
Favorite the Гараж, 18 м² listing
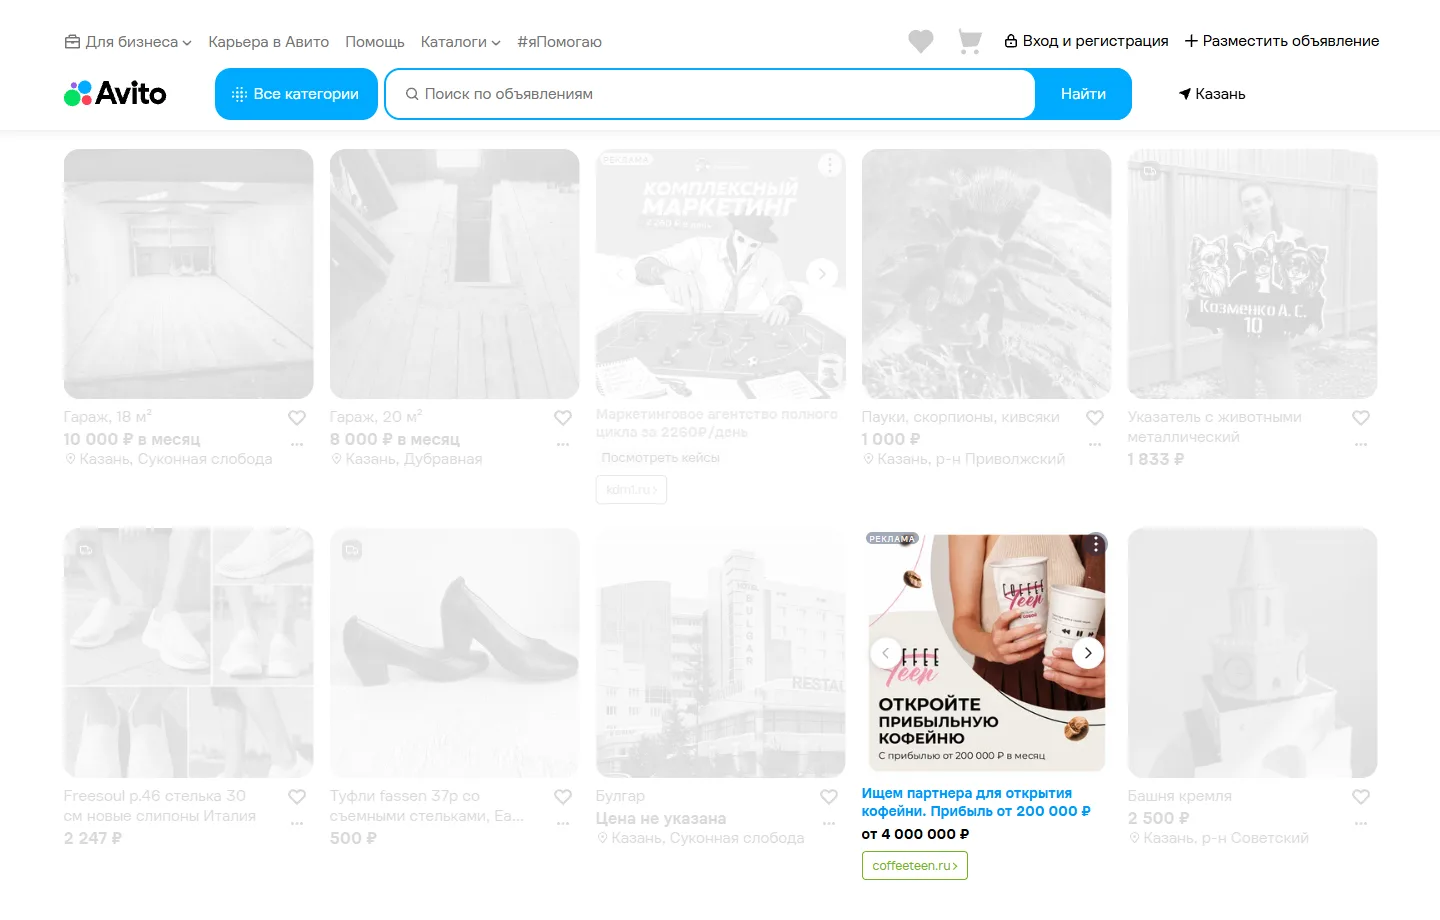pyautogui.click(x=297, y=418)
